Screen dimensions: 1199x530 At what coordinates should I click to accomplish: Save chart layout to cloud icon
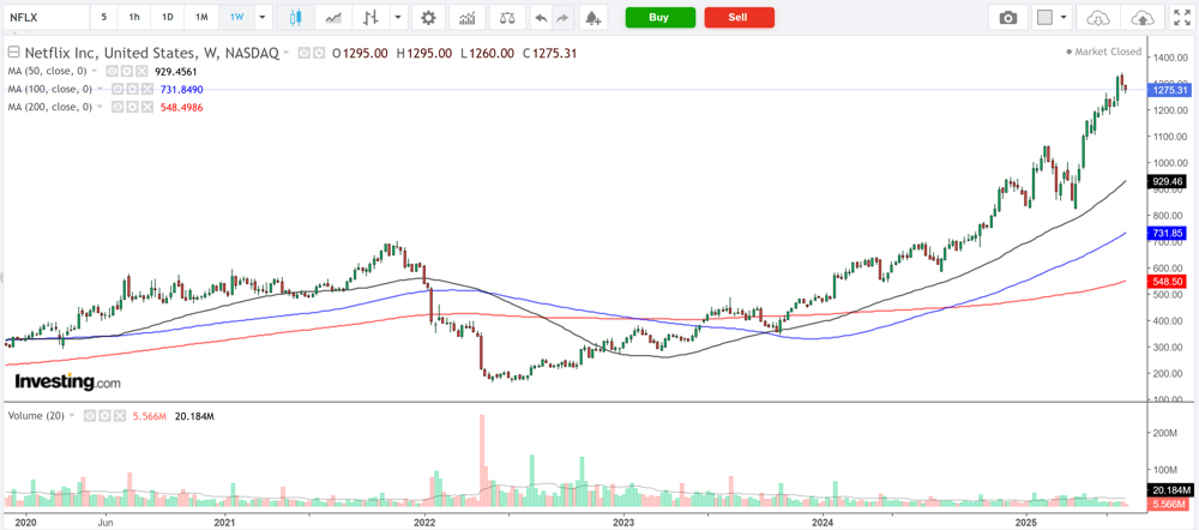point(1142,18)
